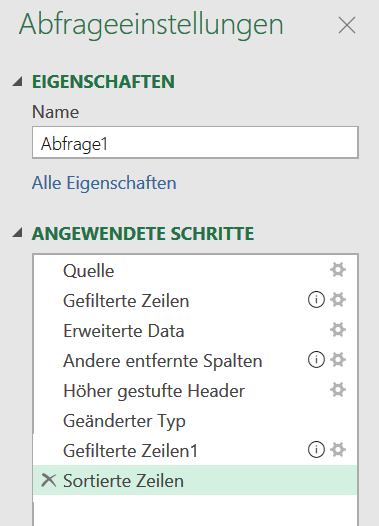Delete the Sortierte Zeilen step via X
379x526 pixels.
[49, 480]
